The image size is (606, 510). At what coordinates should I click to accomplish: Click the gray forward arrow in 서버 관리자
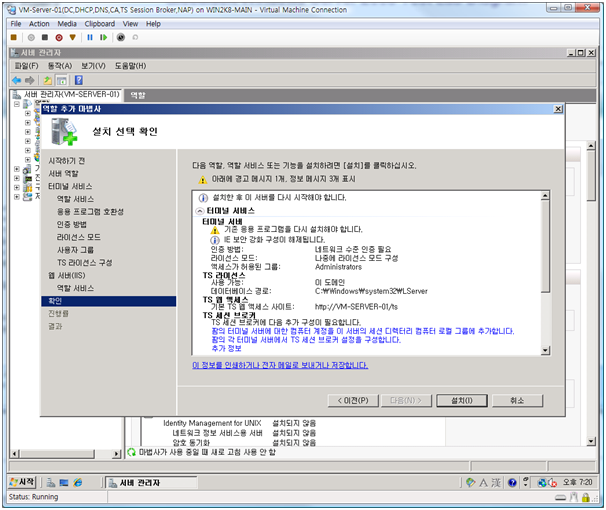[30, 80]
